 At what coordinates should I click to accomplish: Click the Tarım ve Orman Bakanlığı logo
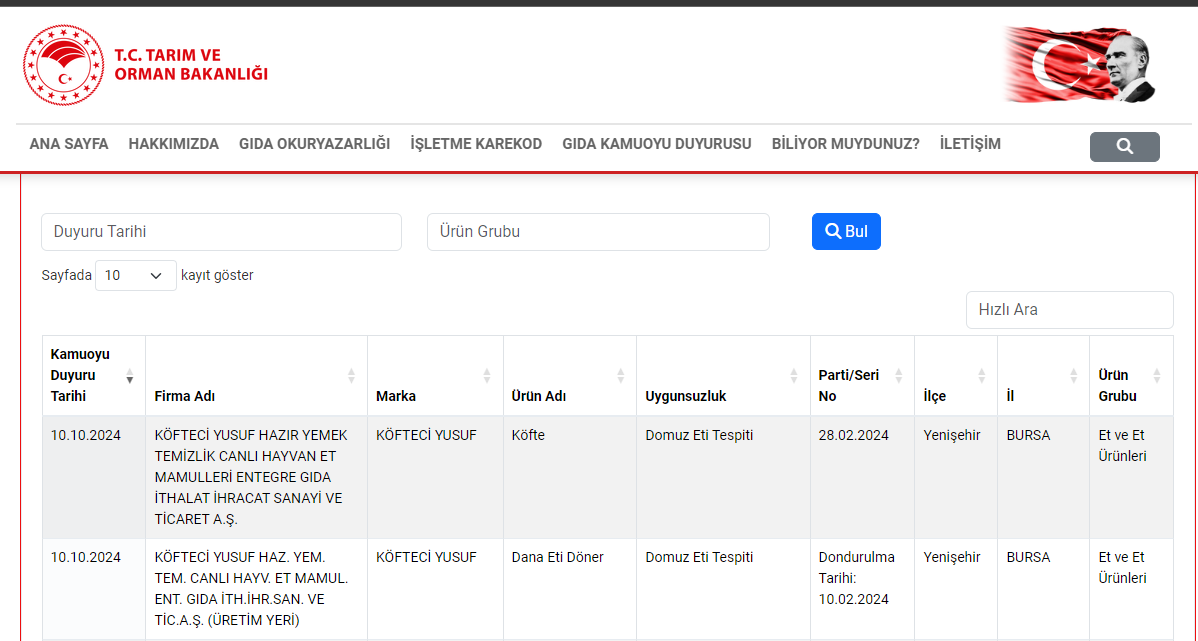pyautogui.click(x=145, y=65)
